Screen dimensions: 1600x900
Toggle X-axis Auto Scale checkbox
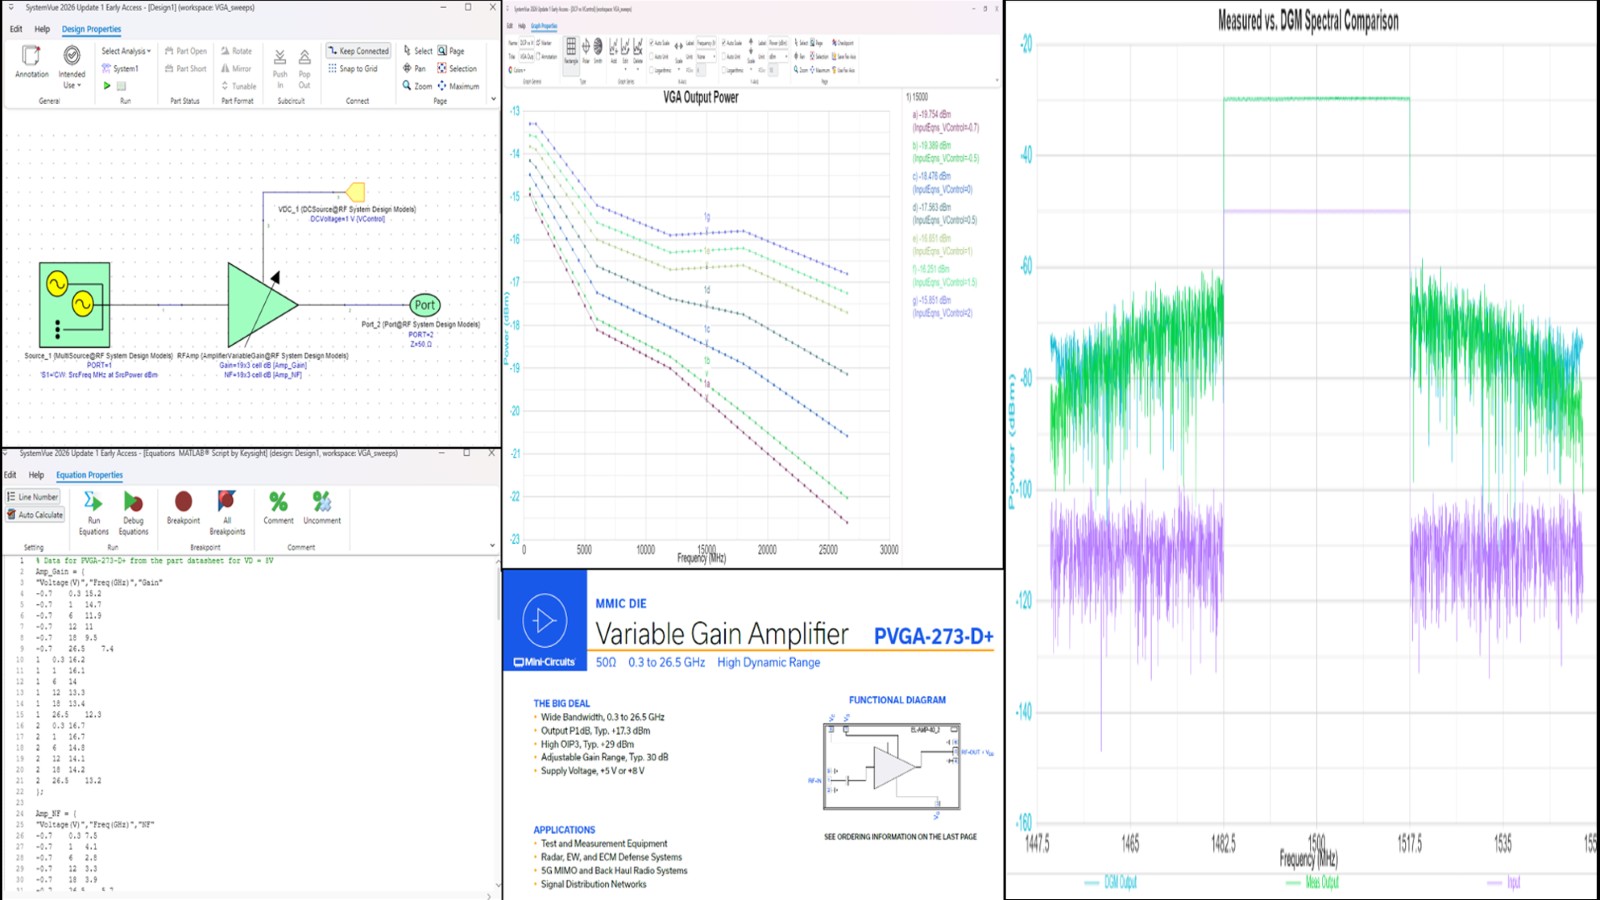tap(659, 43)
